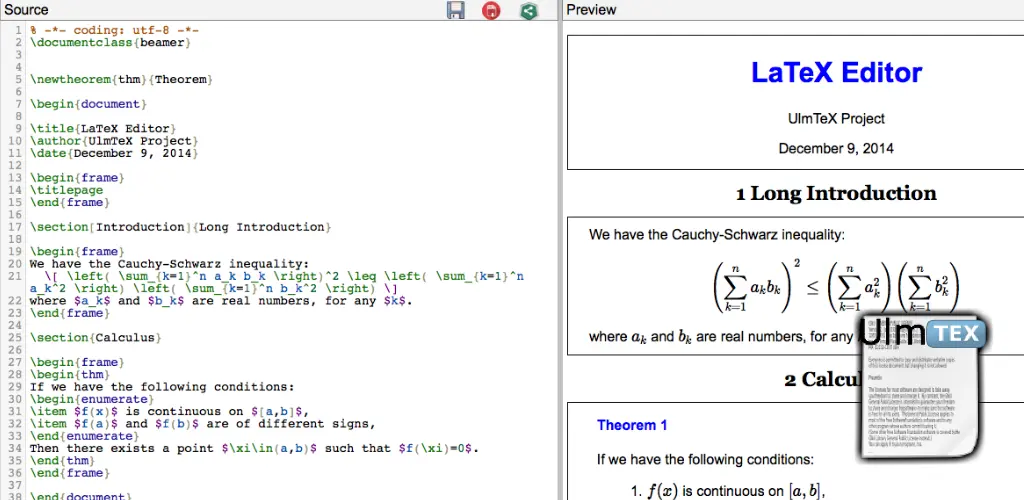1024x500 pixels.
Task: Click 'UlmTeX Project' author in preview
Action: [x=836, y=119]
